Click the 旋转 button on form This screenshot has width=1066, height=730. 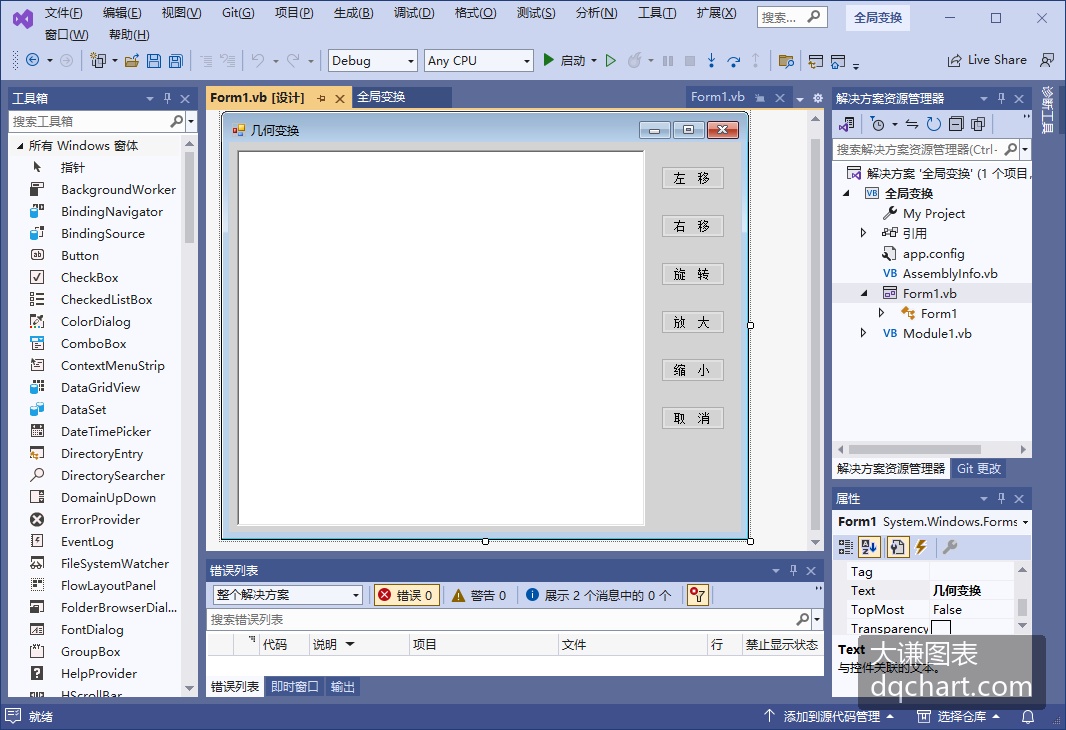pyautogui.click(x=692, y=274)
